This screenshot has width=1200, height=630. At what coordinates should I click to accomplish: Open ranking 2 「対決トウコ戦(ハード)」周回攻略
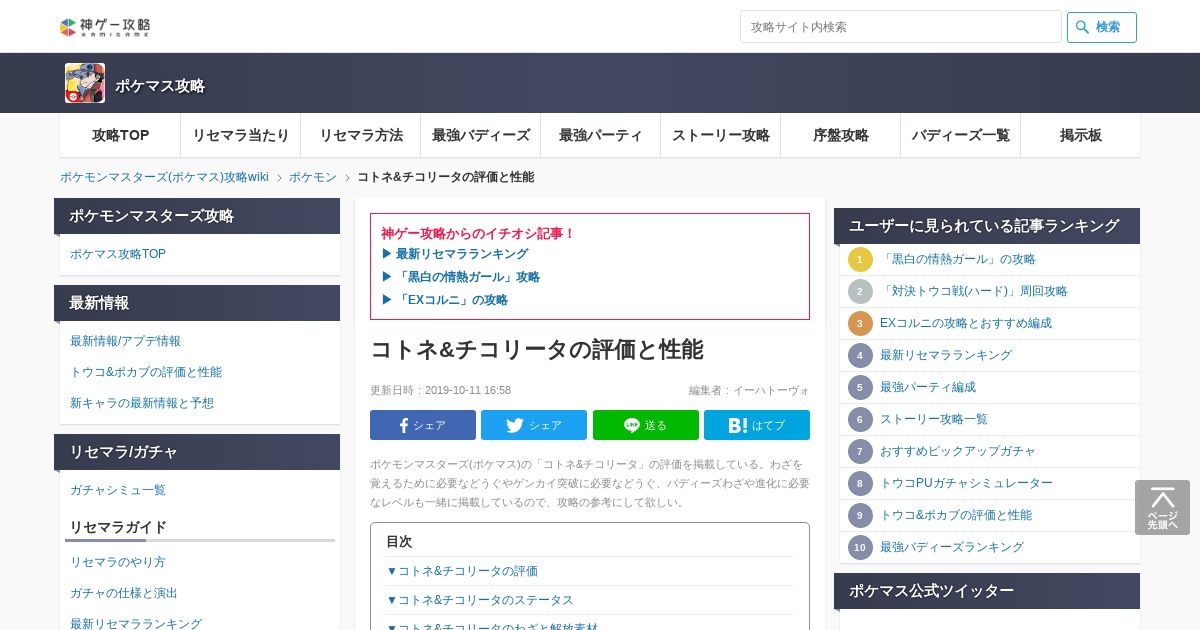pyautogui.click(x=974, y=291)
